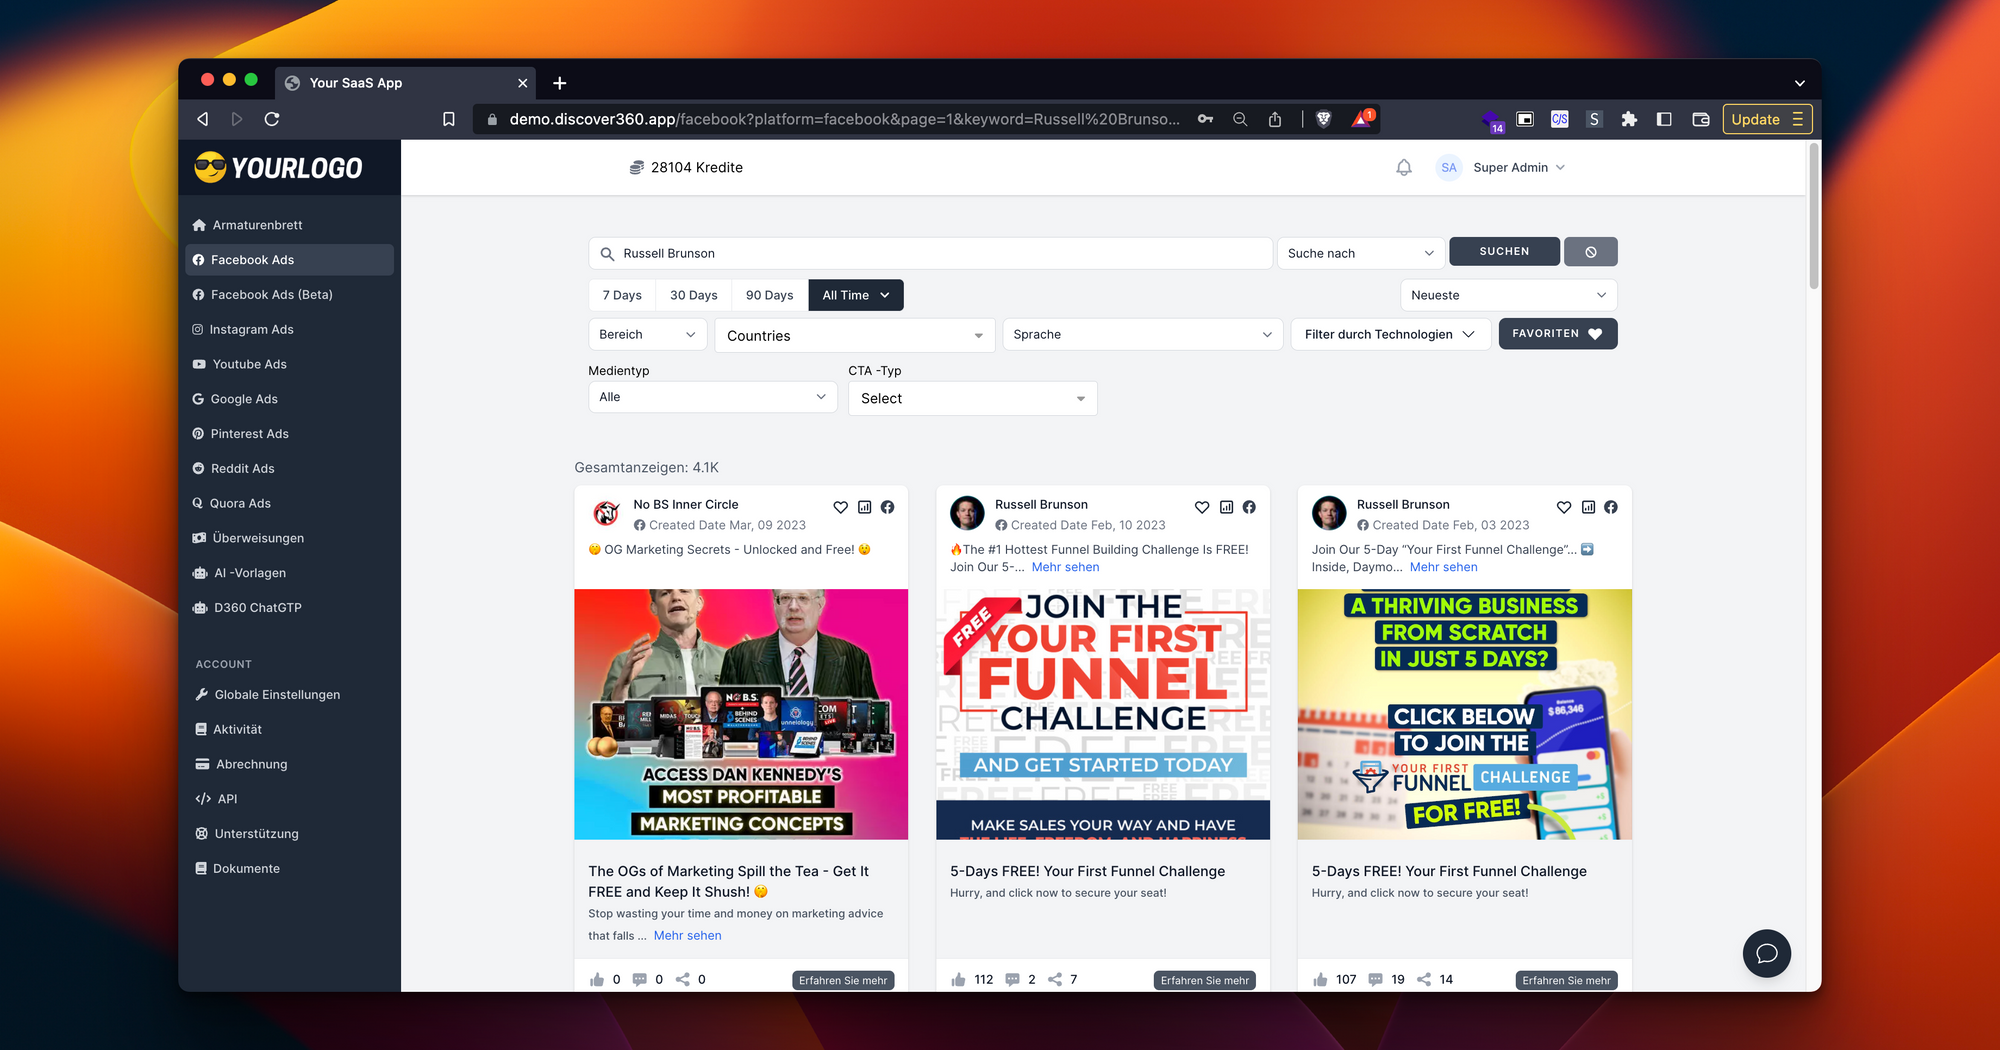Click the notification bell icon
2000x1050 pixels.
(1404, 168)
